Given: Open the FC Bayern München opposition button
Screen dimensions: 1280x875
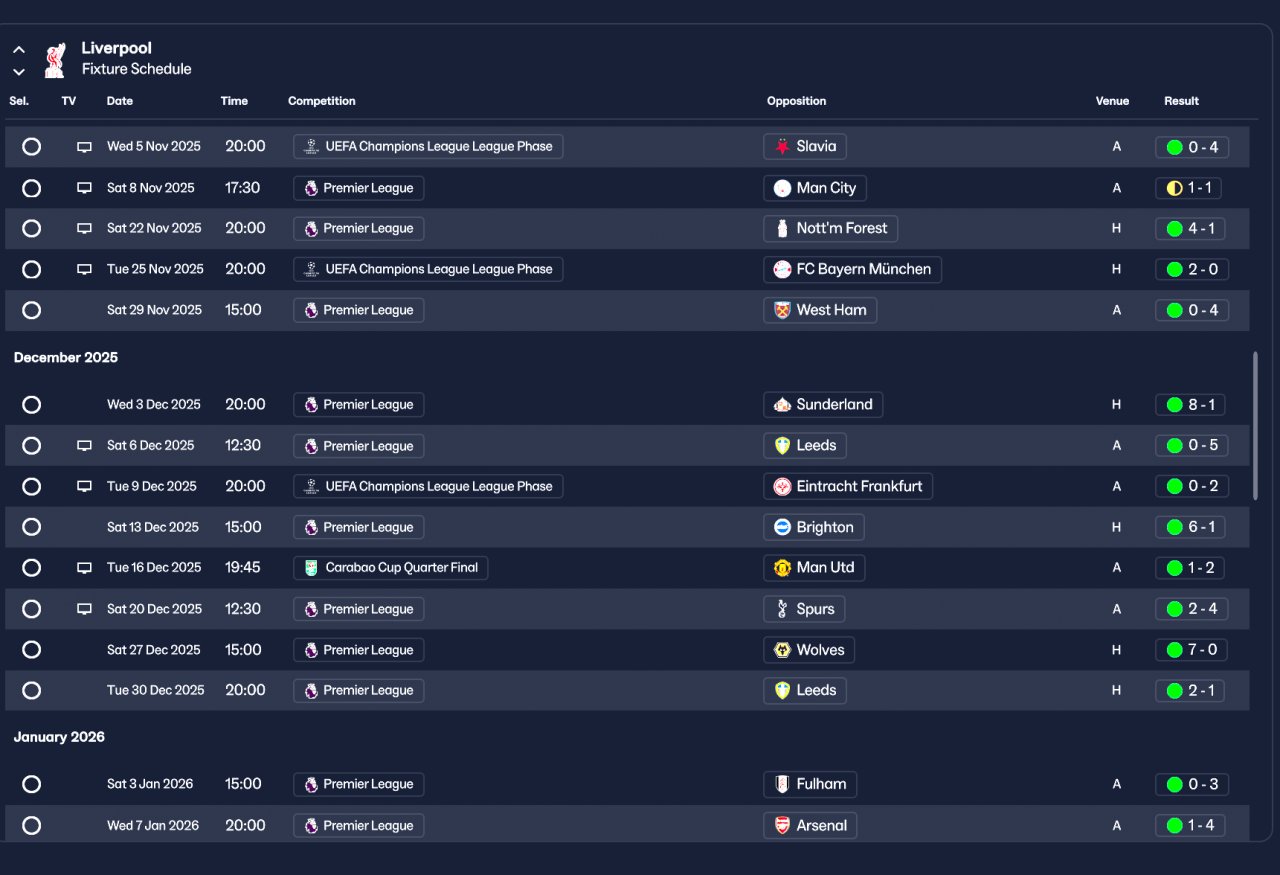Looking at the screenshot, I should 852,269.
